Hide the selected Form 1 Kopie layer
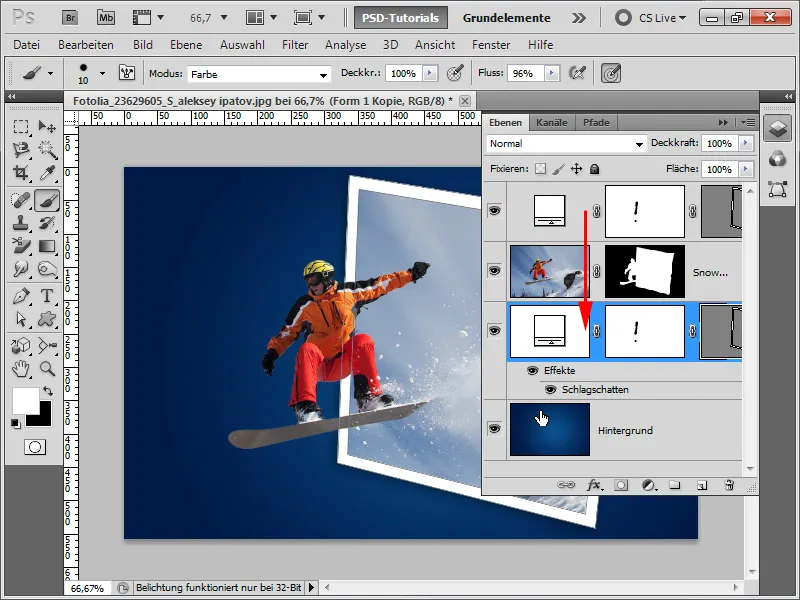This screenshot has width=800, height=600. 494,331
